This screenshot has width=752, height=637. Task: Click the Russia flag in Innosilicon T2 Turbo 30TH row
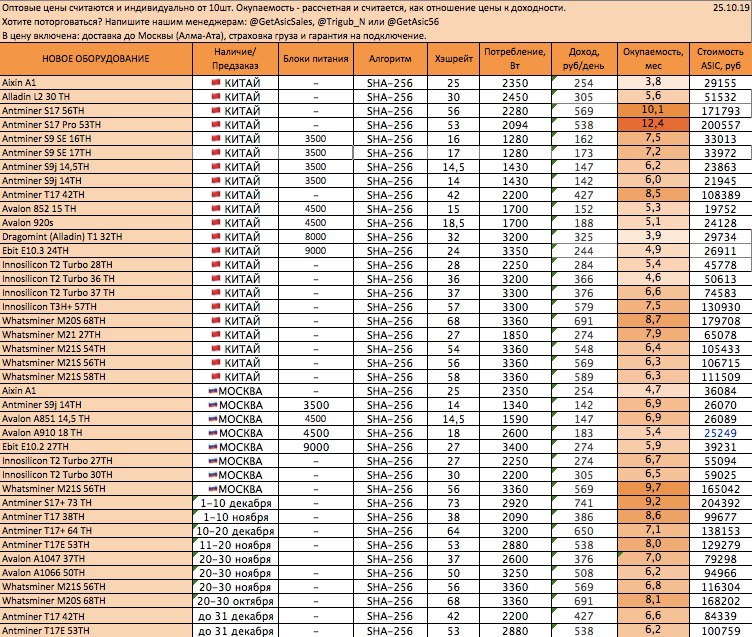point(213,474)
